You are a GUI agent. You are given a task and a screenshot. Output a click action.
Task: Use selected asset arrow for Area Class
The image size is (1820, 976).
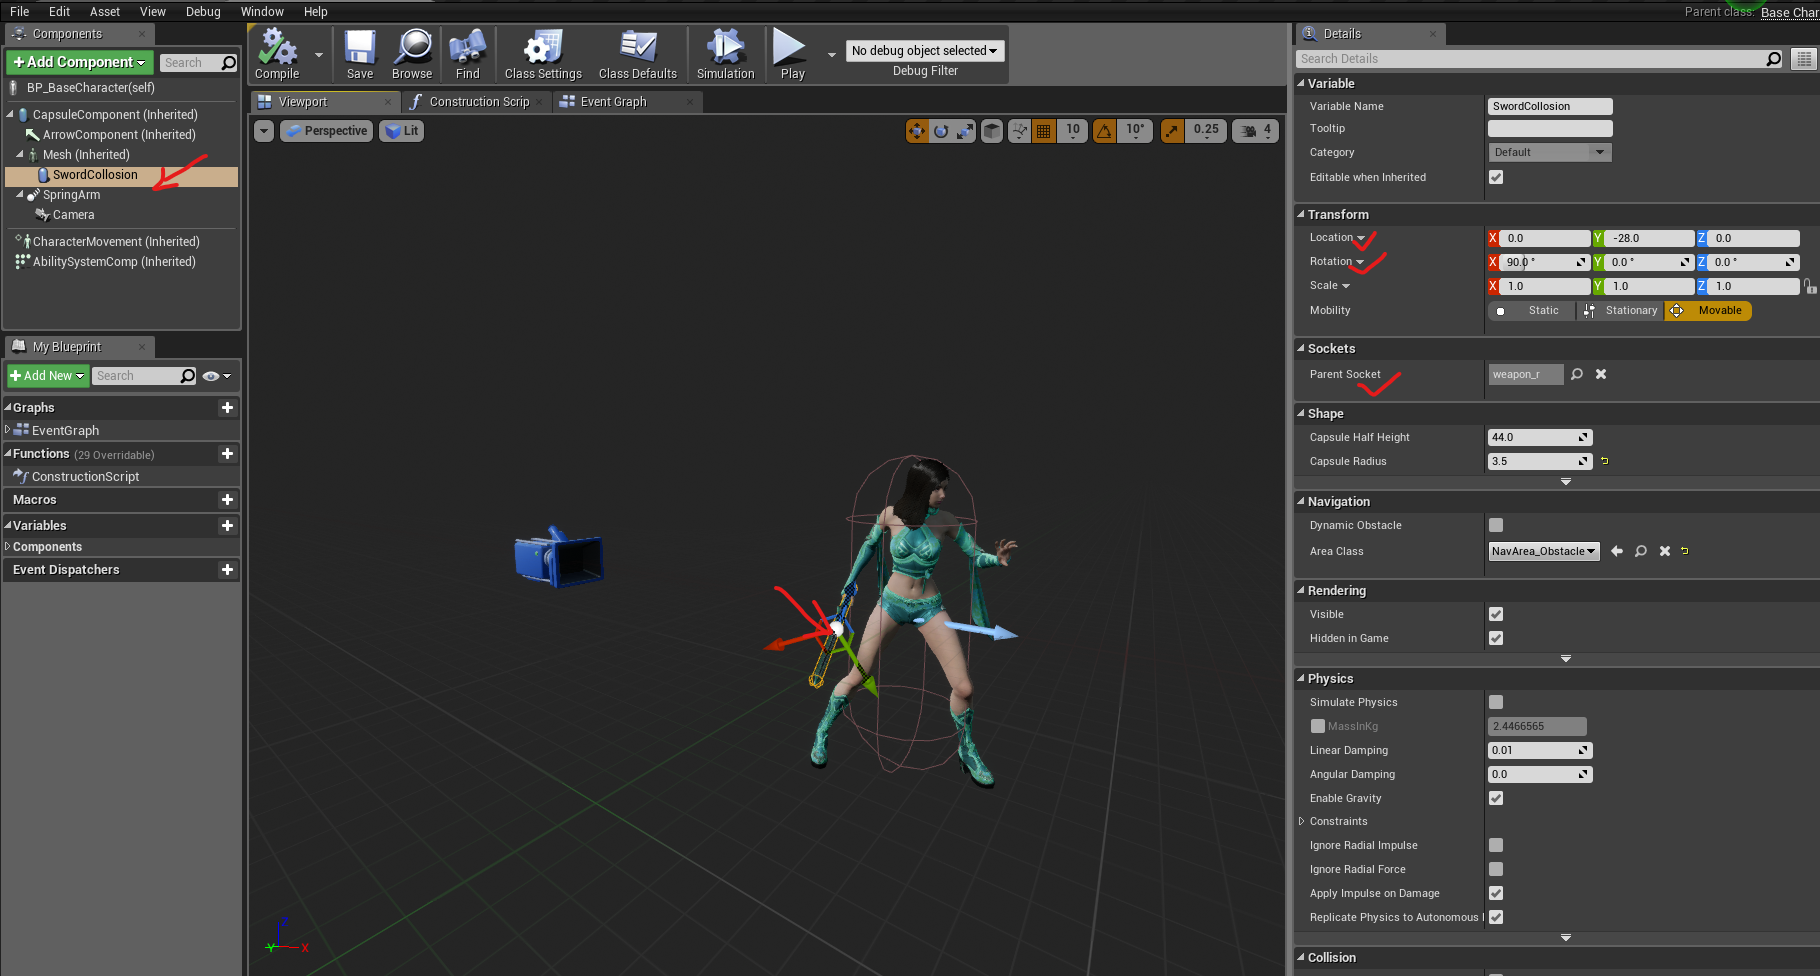pyautogui.click(x=1617, y=551)
